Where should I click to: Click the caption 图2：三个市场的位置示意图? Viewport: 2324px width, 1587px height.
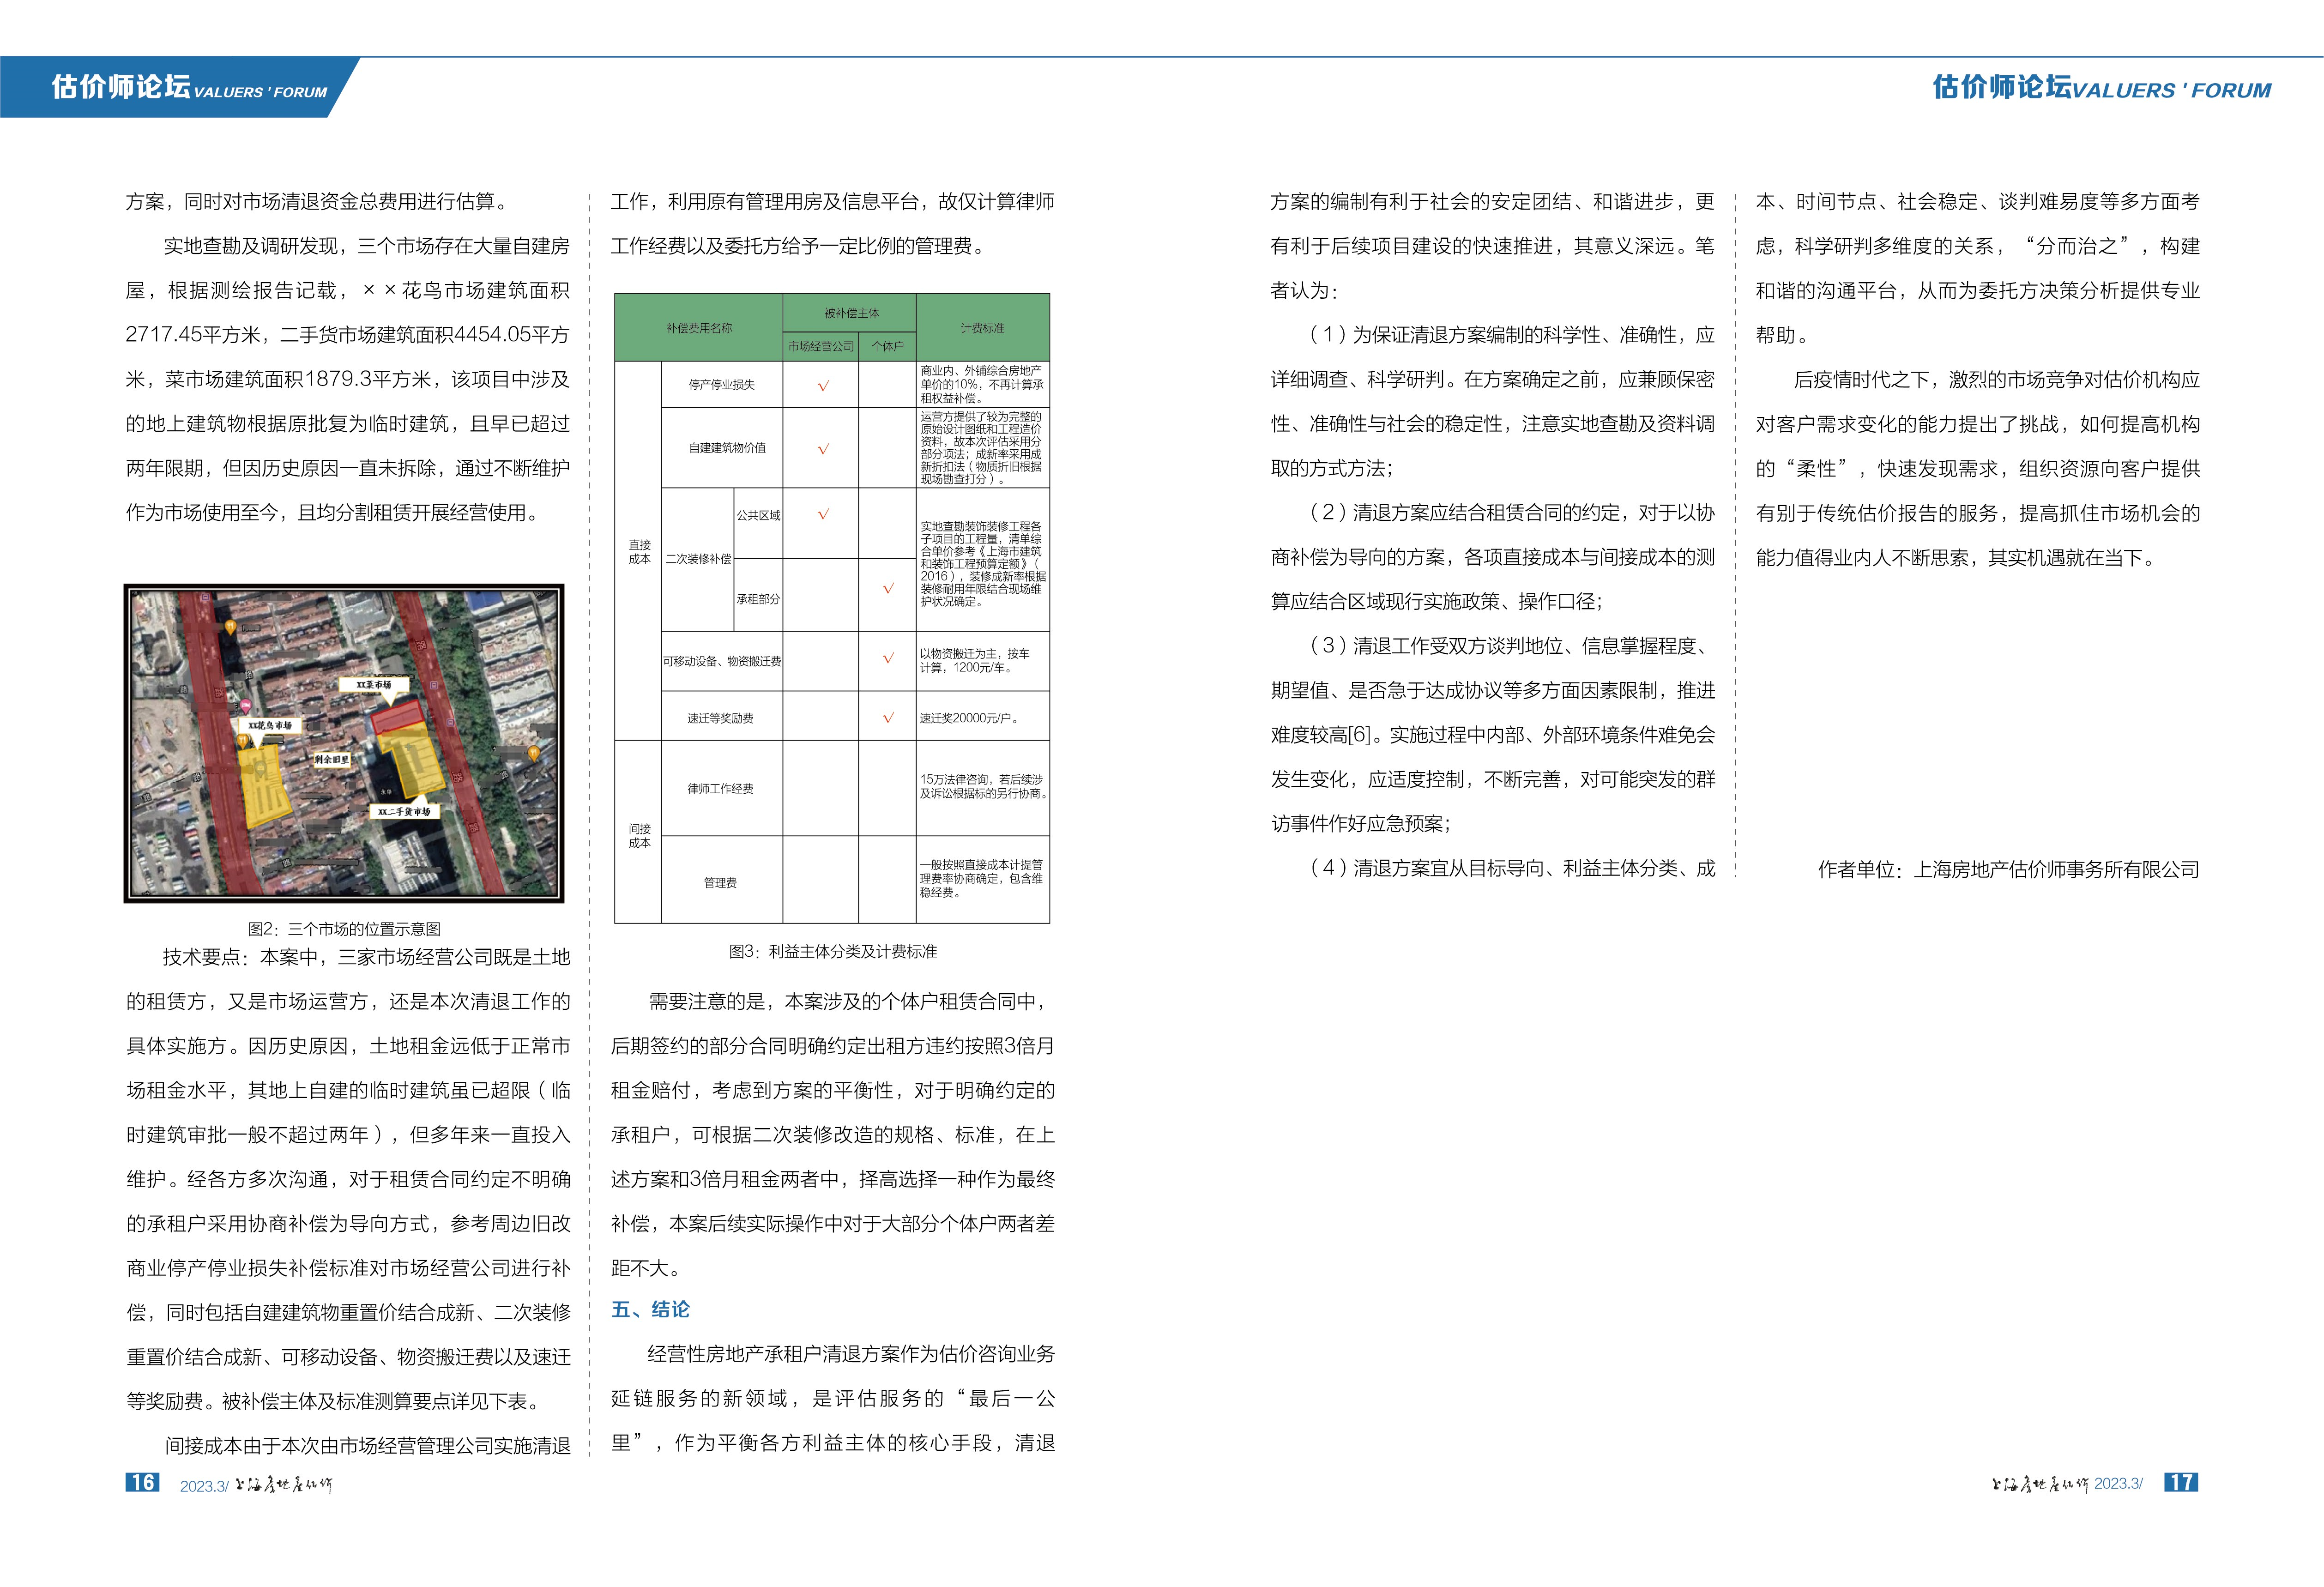click(x=344, y=929)
